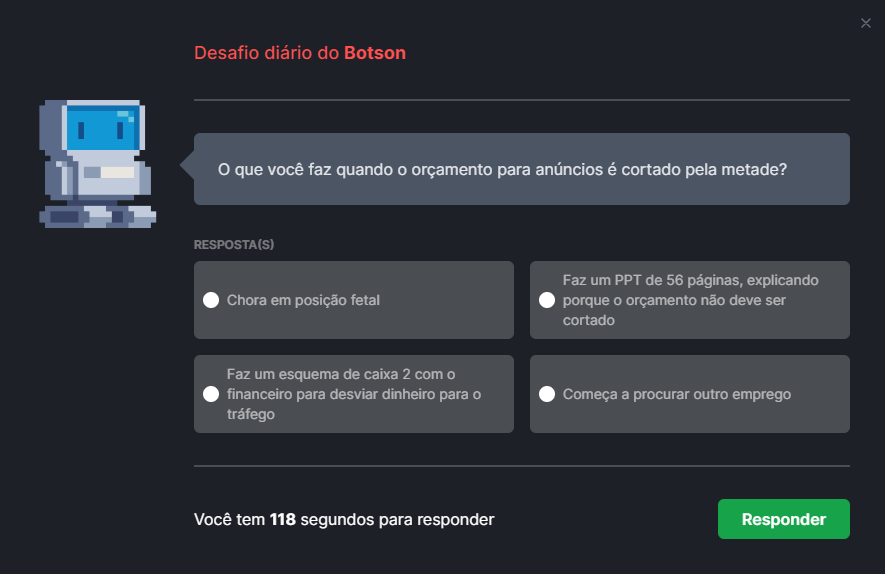Click the Botson pixel robot avatar
Screen dimensions: 885x574
(x=97, y=163)
